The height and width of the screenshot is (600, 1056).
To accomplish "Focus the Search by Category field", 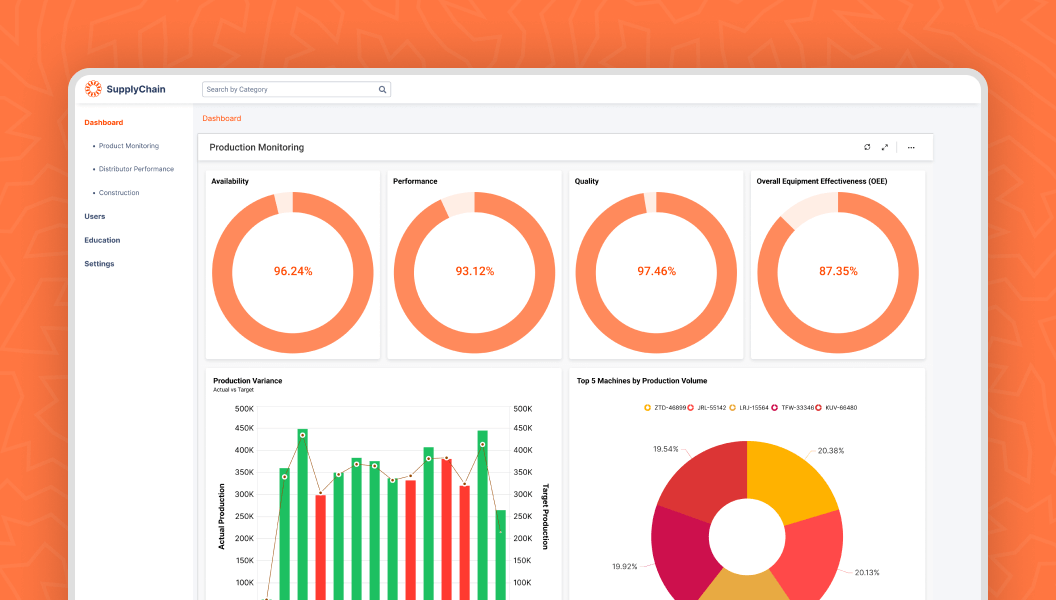I will [x=289, y=89].
